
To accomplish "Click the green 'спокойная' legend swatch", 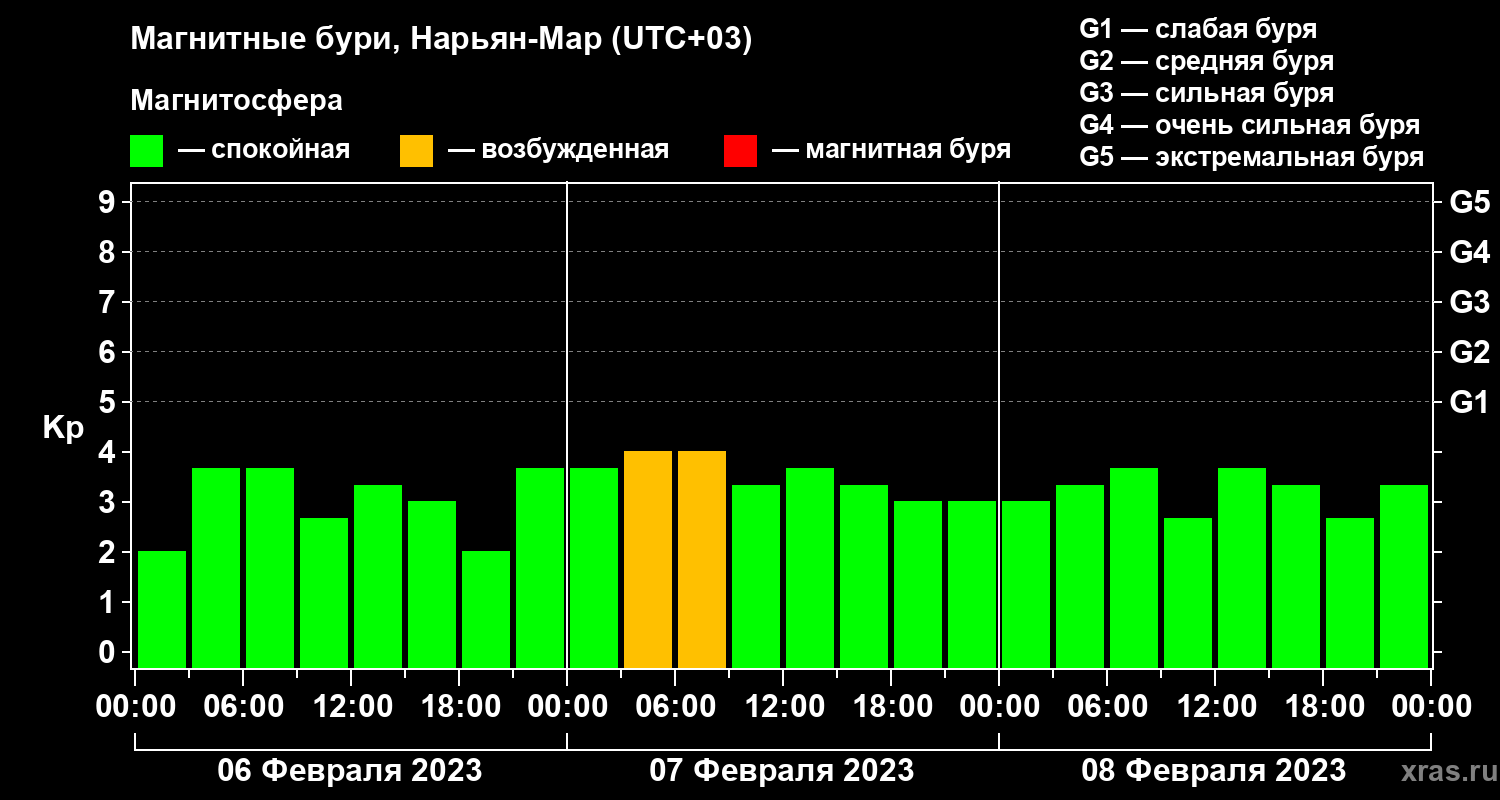I will coord(146,151).
